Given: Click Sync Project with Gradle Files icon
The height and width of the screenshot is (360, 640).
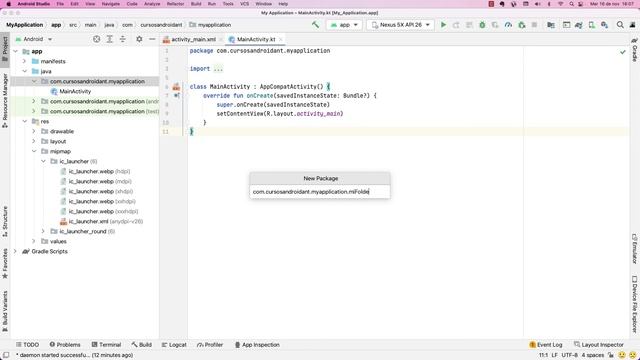Looking at the screenshot, I should coord(578,25).
